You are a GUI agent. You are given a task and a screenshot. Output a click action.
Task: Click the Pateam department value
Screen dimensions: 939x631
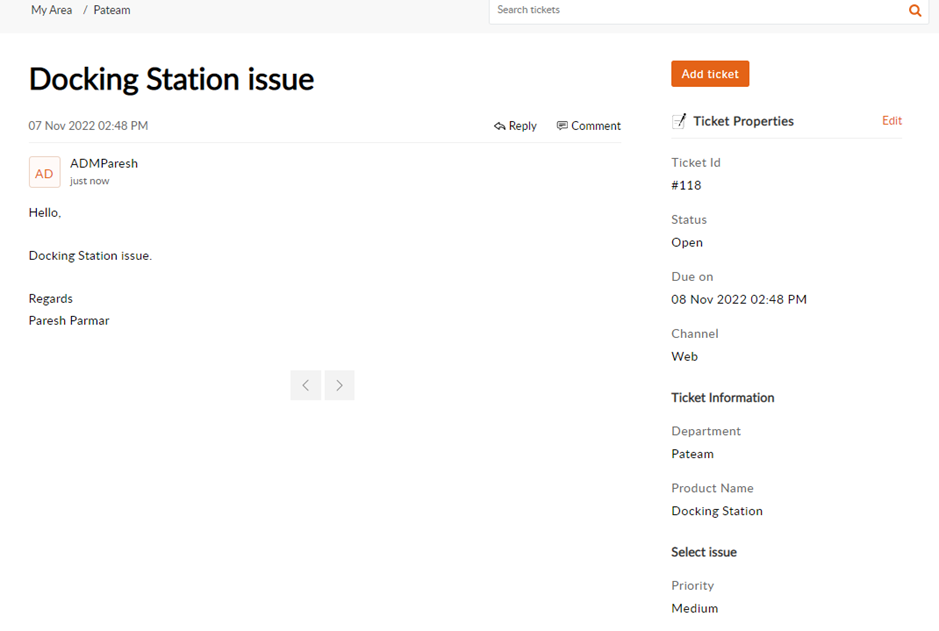click(x=692, y=454)
